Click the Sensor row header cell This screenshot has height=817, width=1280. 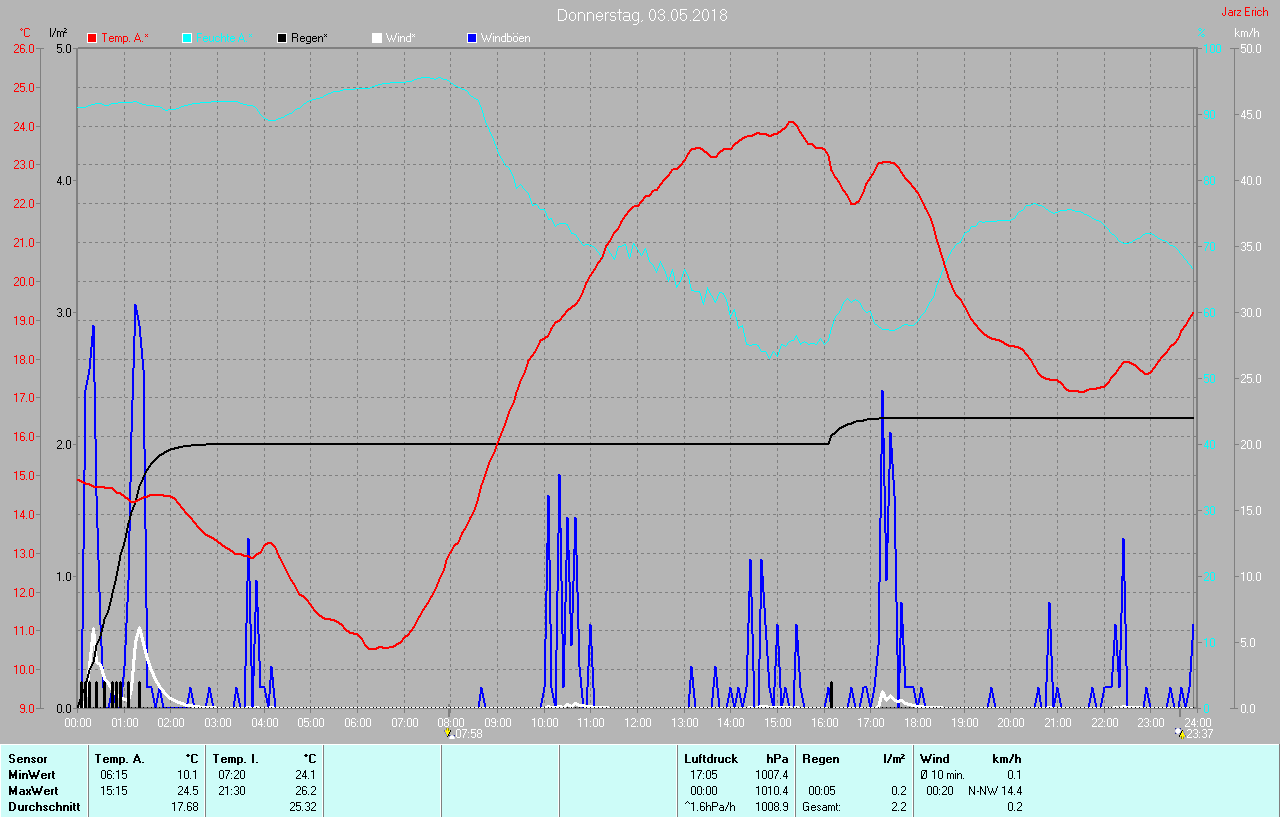[x=28, y=759]
